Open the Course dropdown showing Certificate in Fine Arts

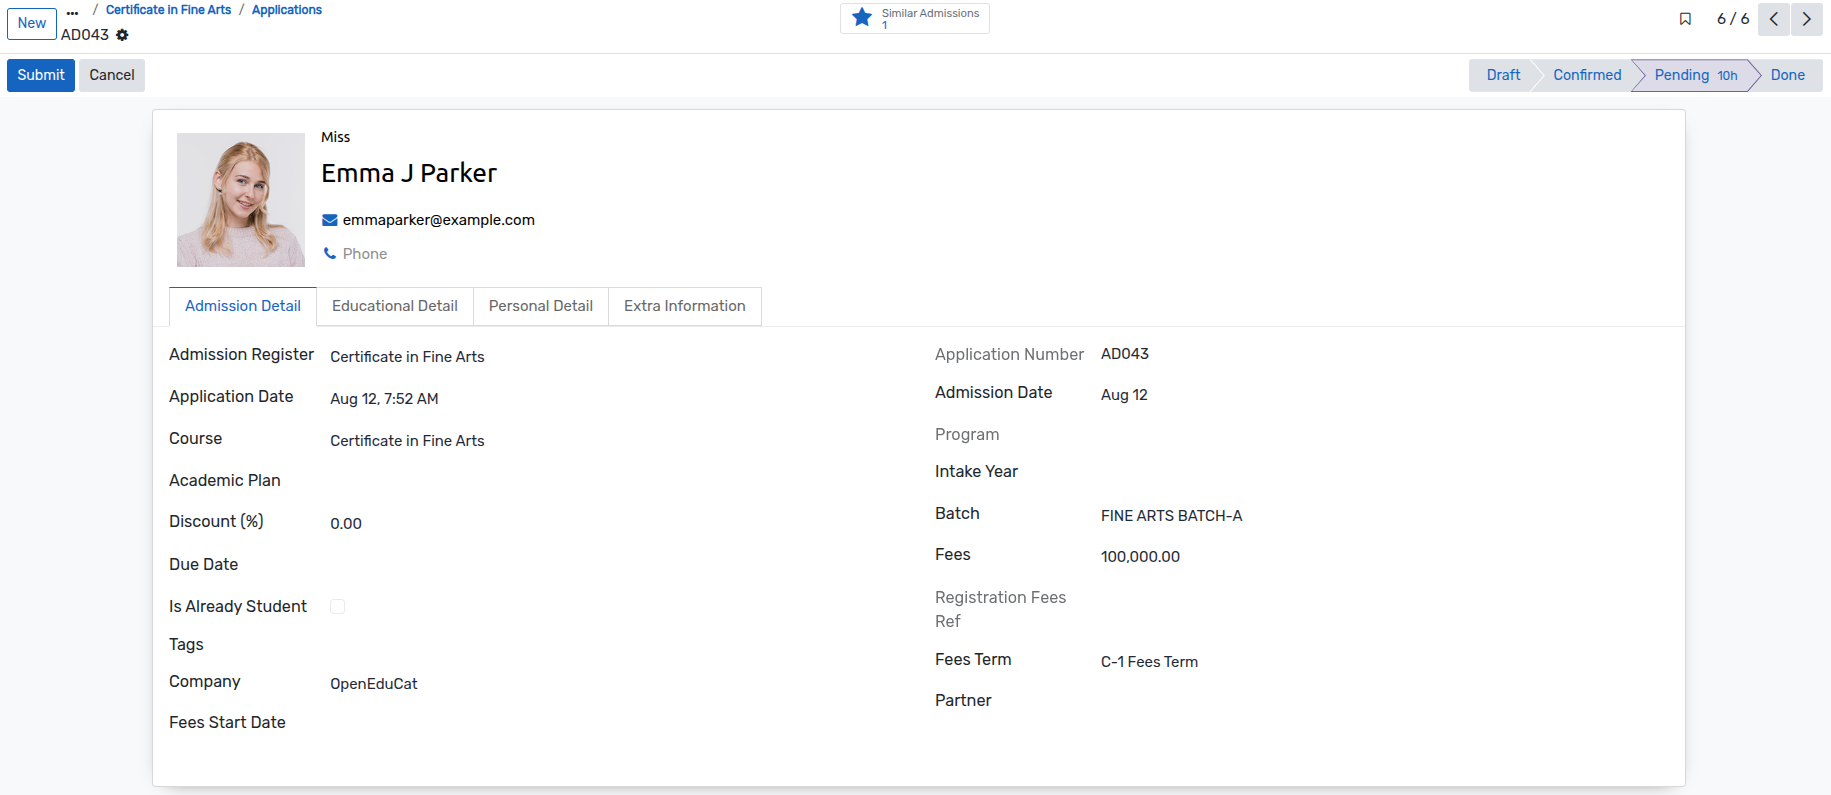(x=407, y=441)
